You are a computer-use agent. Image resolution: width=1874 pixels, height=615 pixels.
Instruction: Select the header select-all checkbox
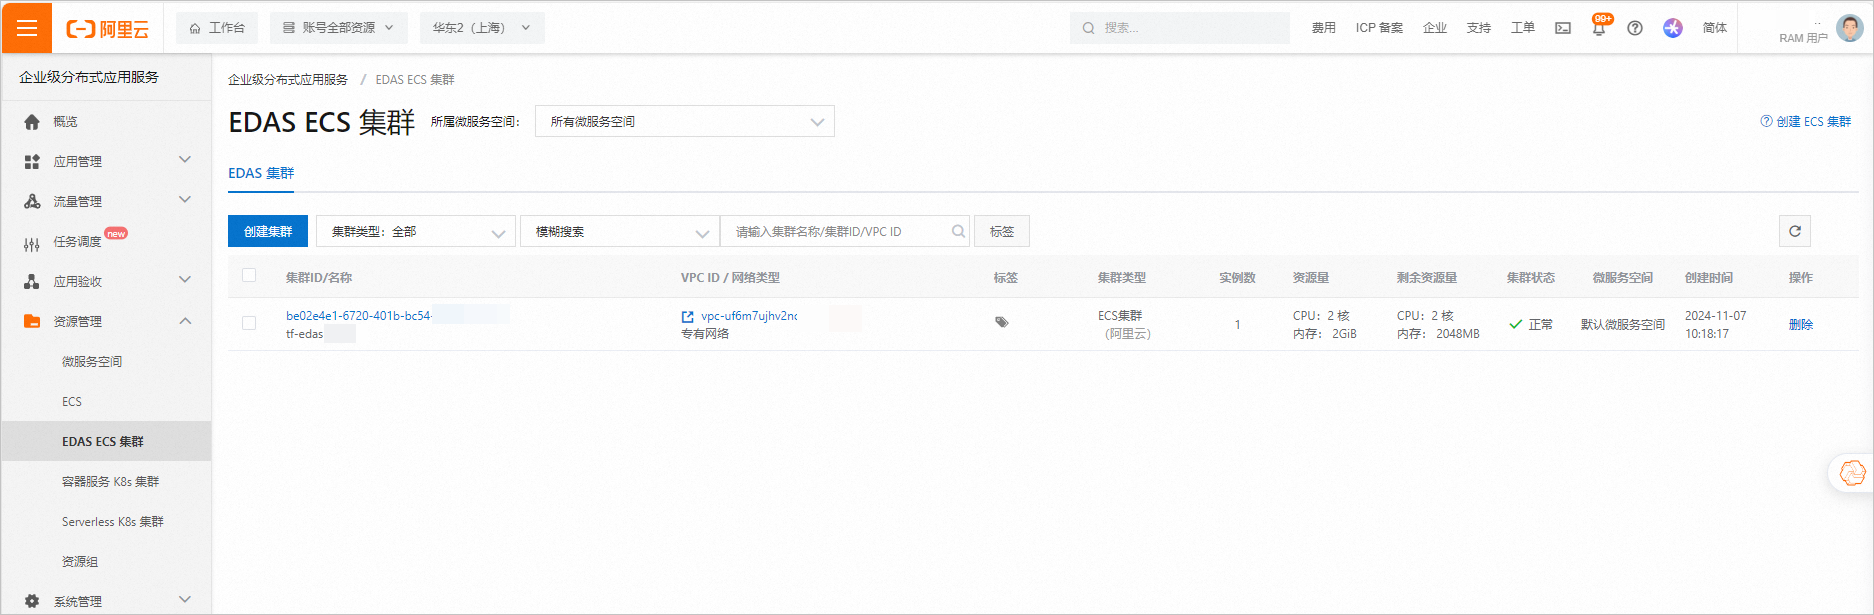tap(249, 275)
